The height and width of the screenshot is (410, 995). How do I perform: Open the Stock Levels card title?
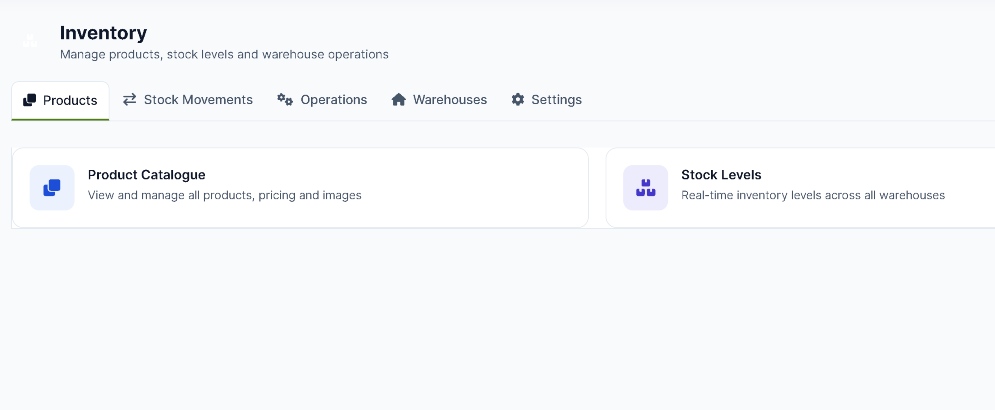click(x=721, y=175)
